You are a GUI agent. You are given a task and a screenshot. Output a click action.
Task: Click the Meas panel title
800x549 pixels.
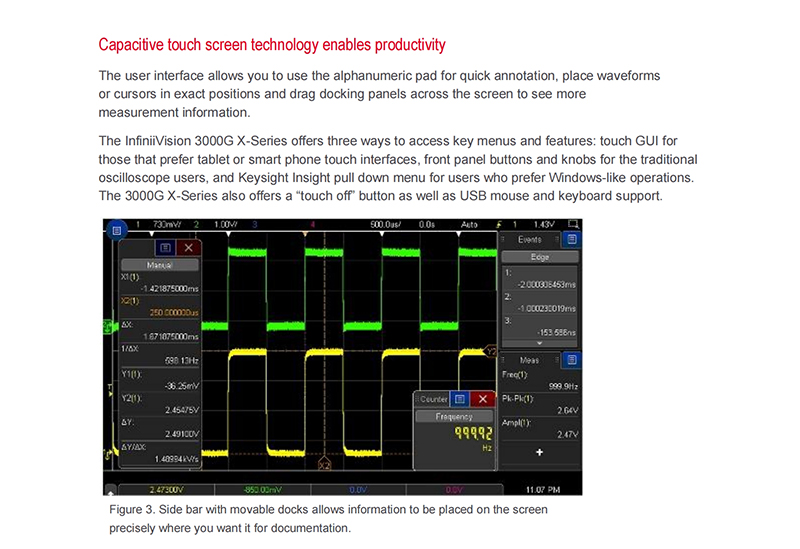pyautogui.click(x=529, y=360)
